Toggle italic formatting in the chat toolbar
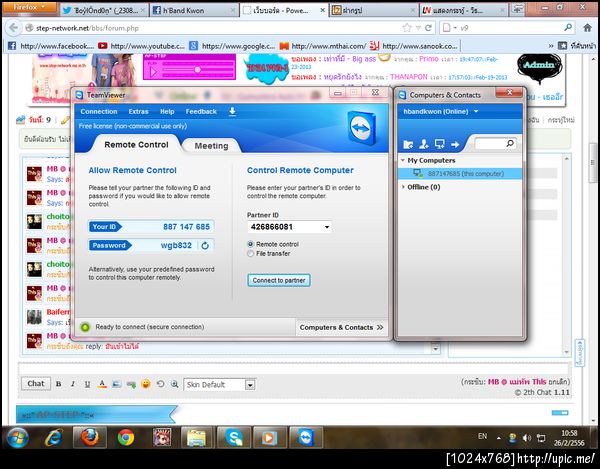600x469 pixels. 73,384
